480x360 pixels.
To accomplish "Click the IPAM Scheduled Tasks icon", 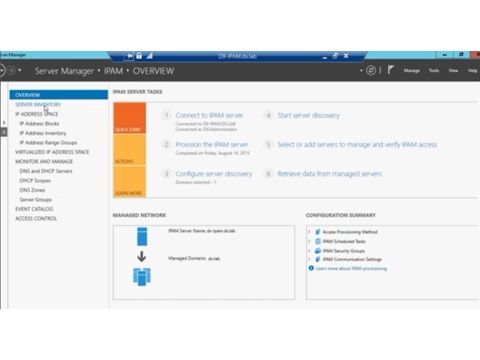I will tap(318, 241).
